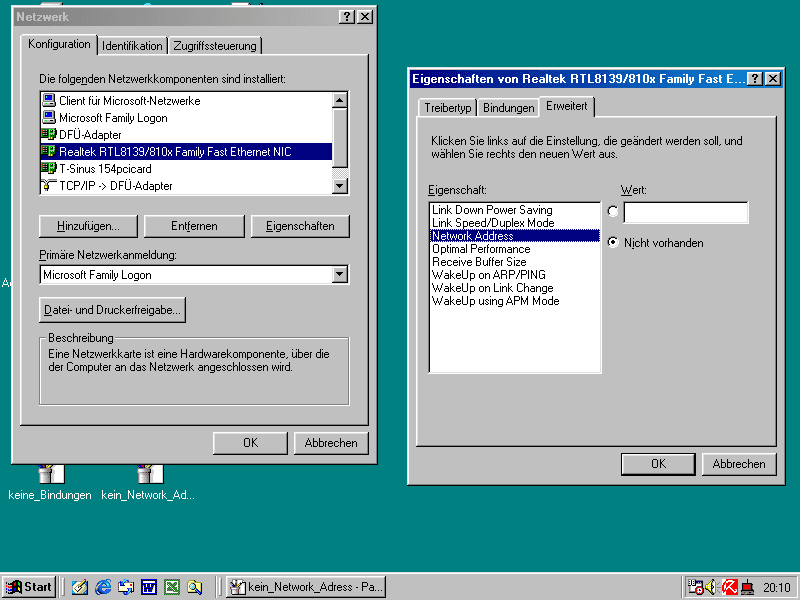Screen dimensions: 800x600
Task: Select Realtek RTL8139/810x NIC entry
Action: tap(186, 152)
